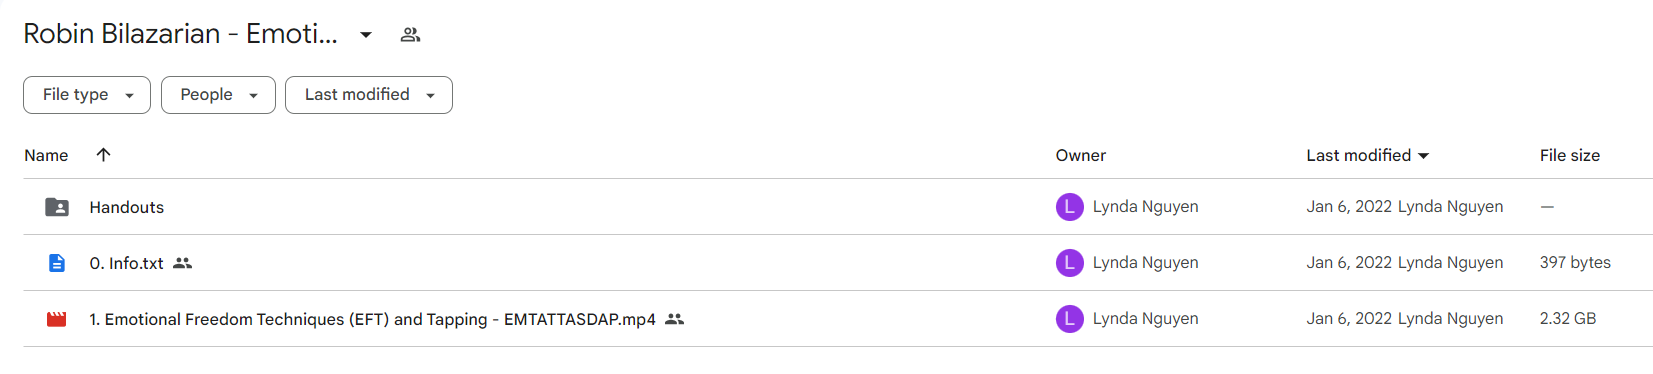
Task: Click the red video file icon
Action: click(57, 319)
